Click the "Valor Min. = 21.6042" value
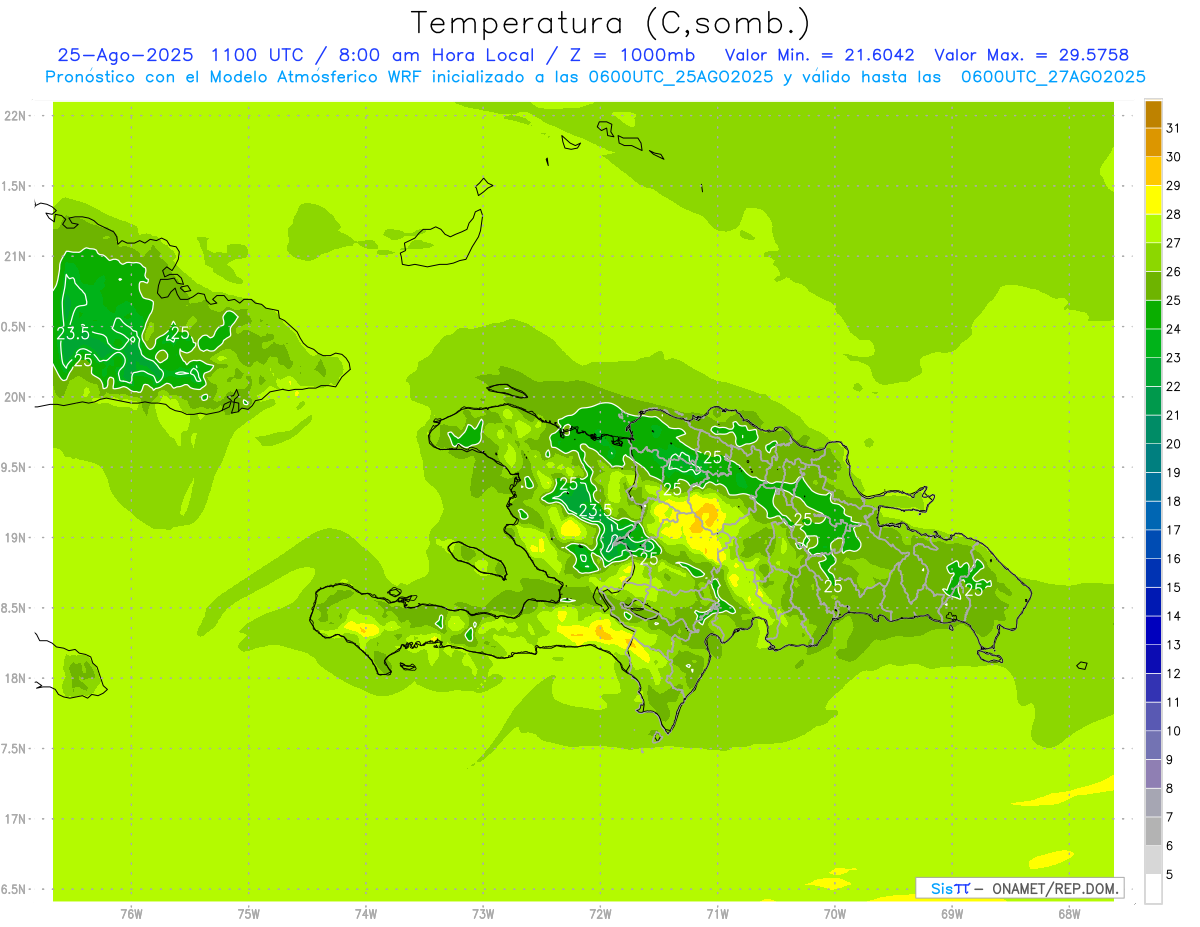1200x927 pixels. pyautogui.click(x=820, y=55)
